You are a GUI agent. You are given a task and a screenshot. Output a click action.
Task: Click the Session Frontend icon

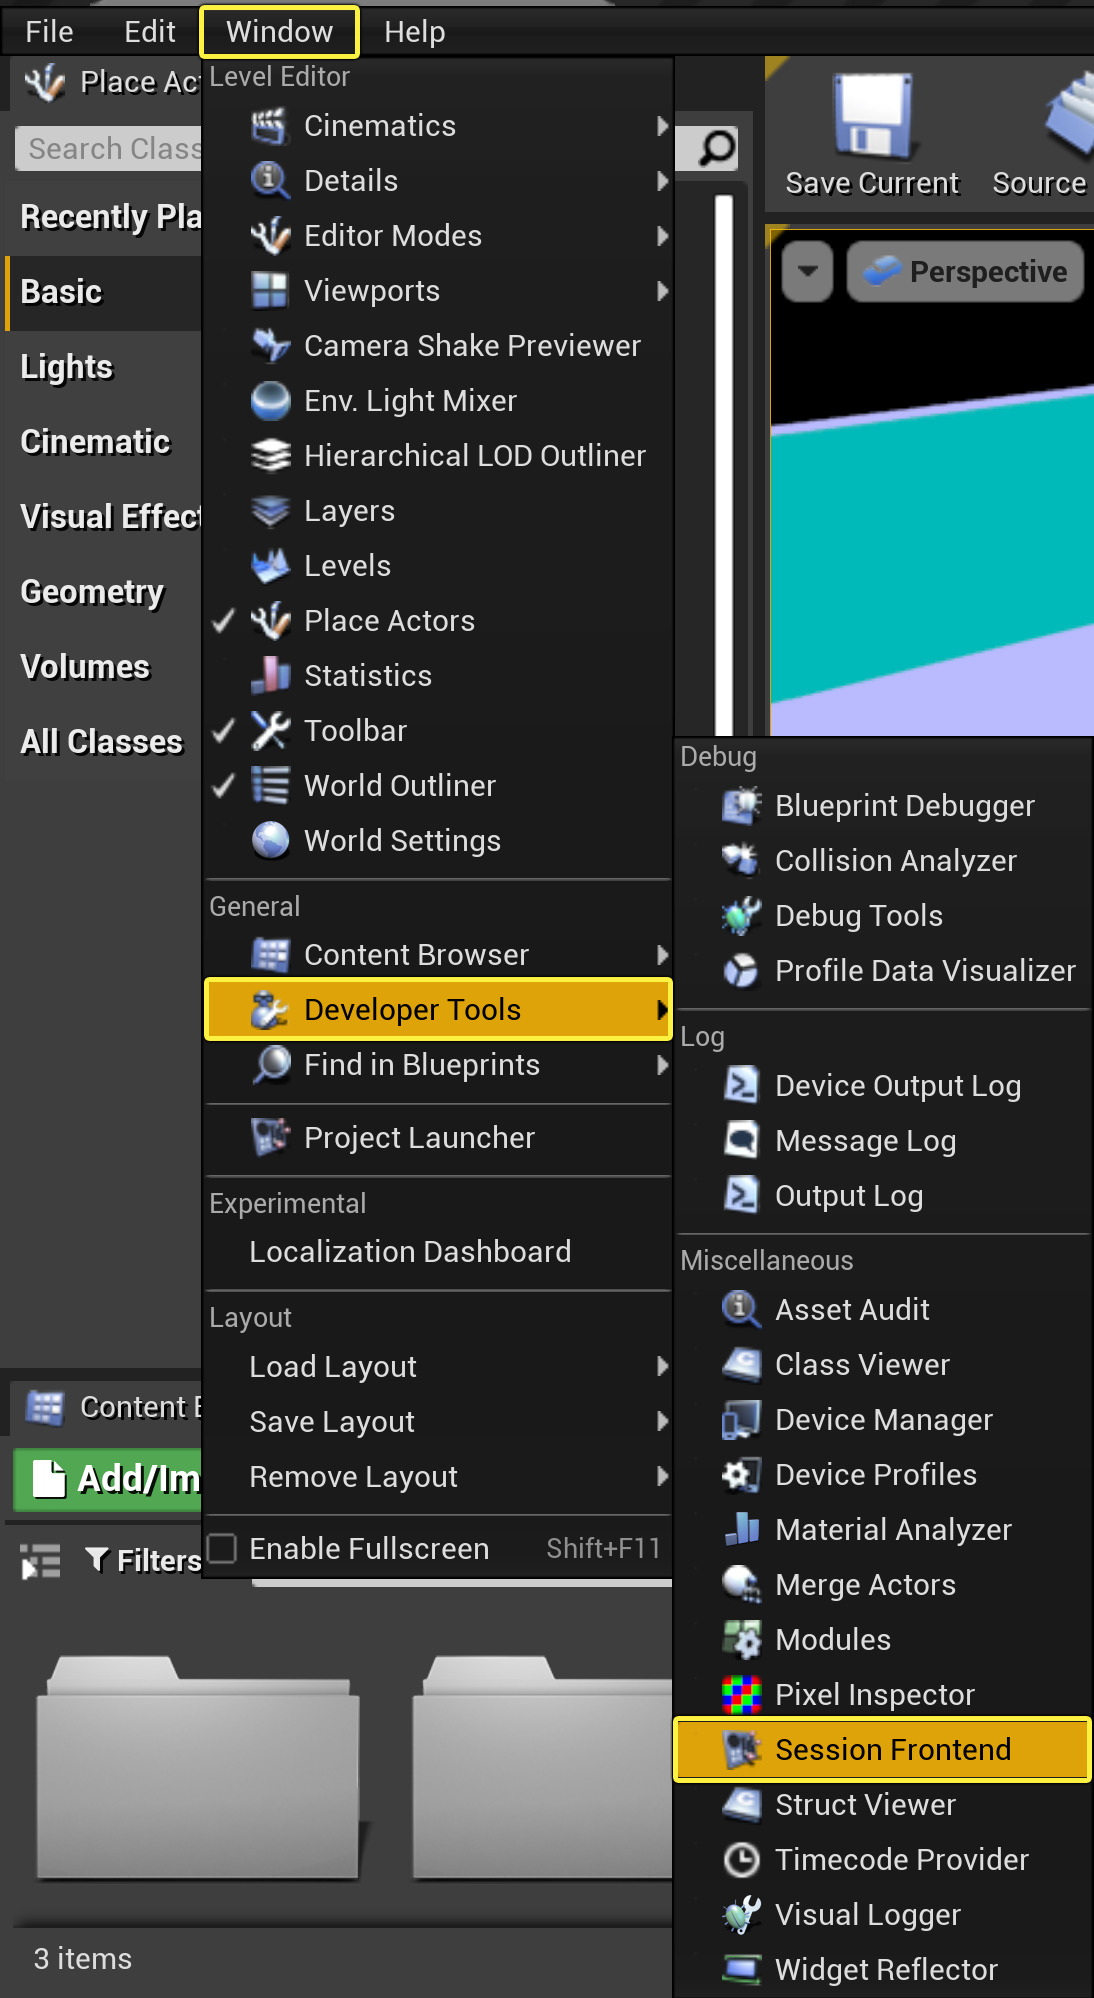point(741,1750)
